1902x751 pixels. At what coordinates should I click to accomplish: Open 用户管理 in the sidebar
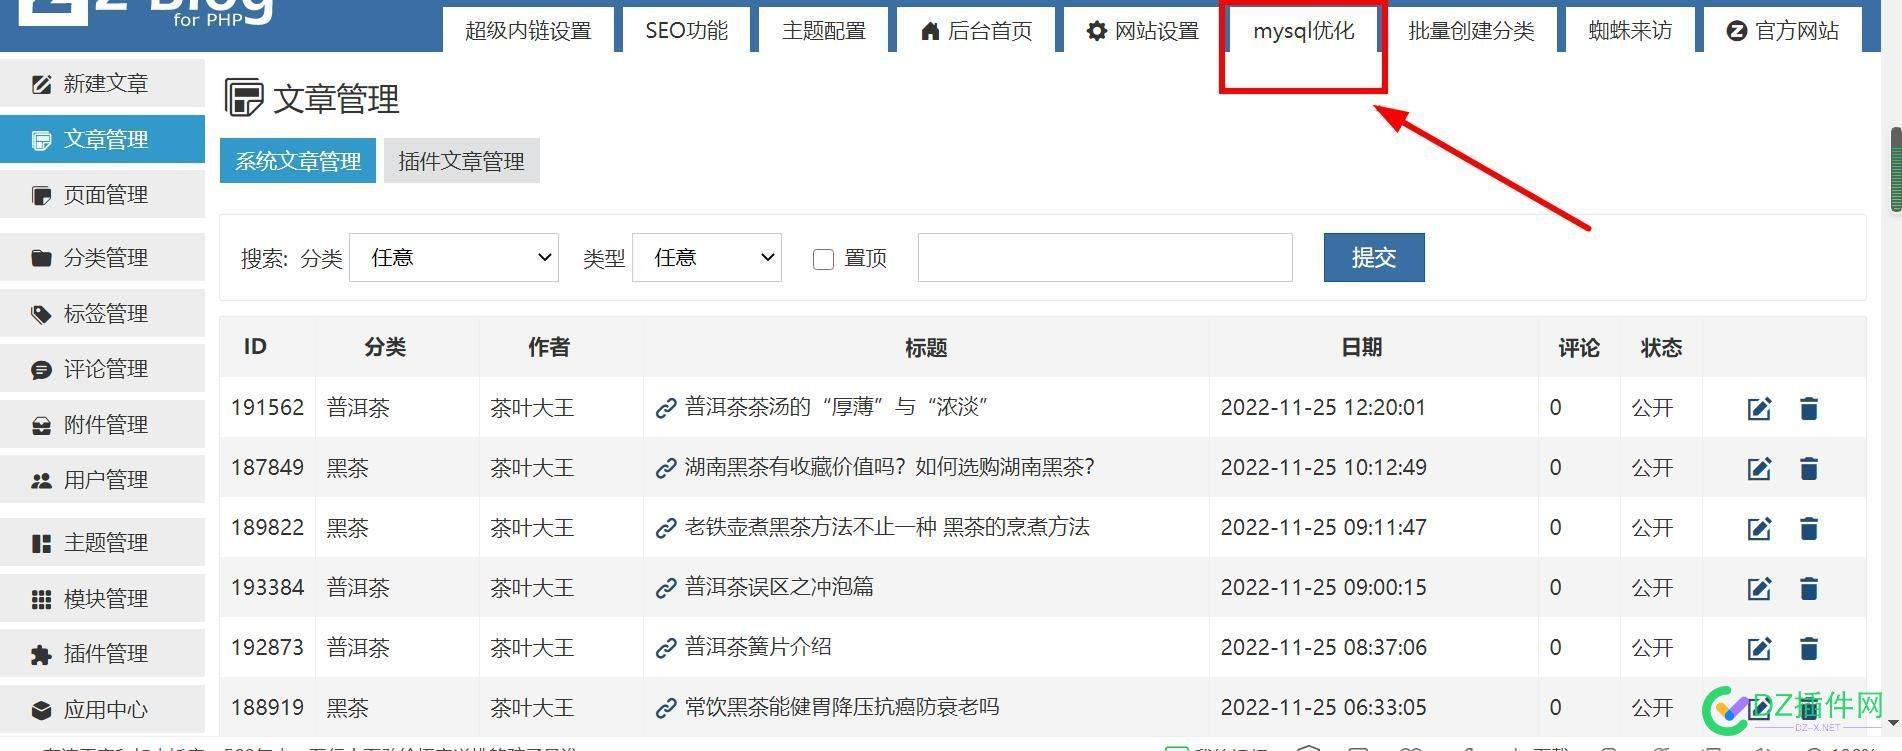point(102,480)
